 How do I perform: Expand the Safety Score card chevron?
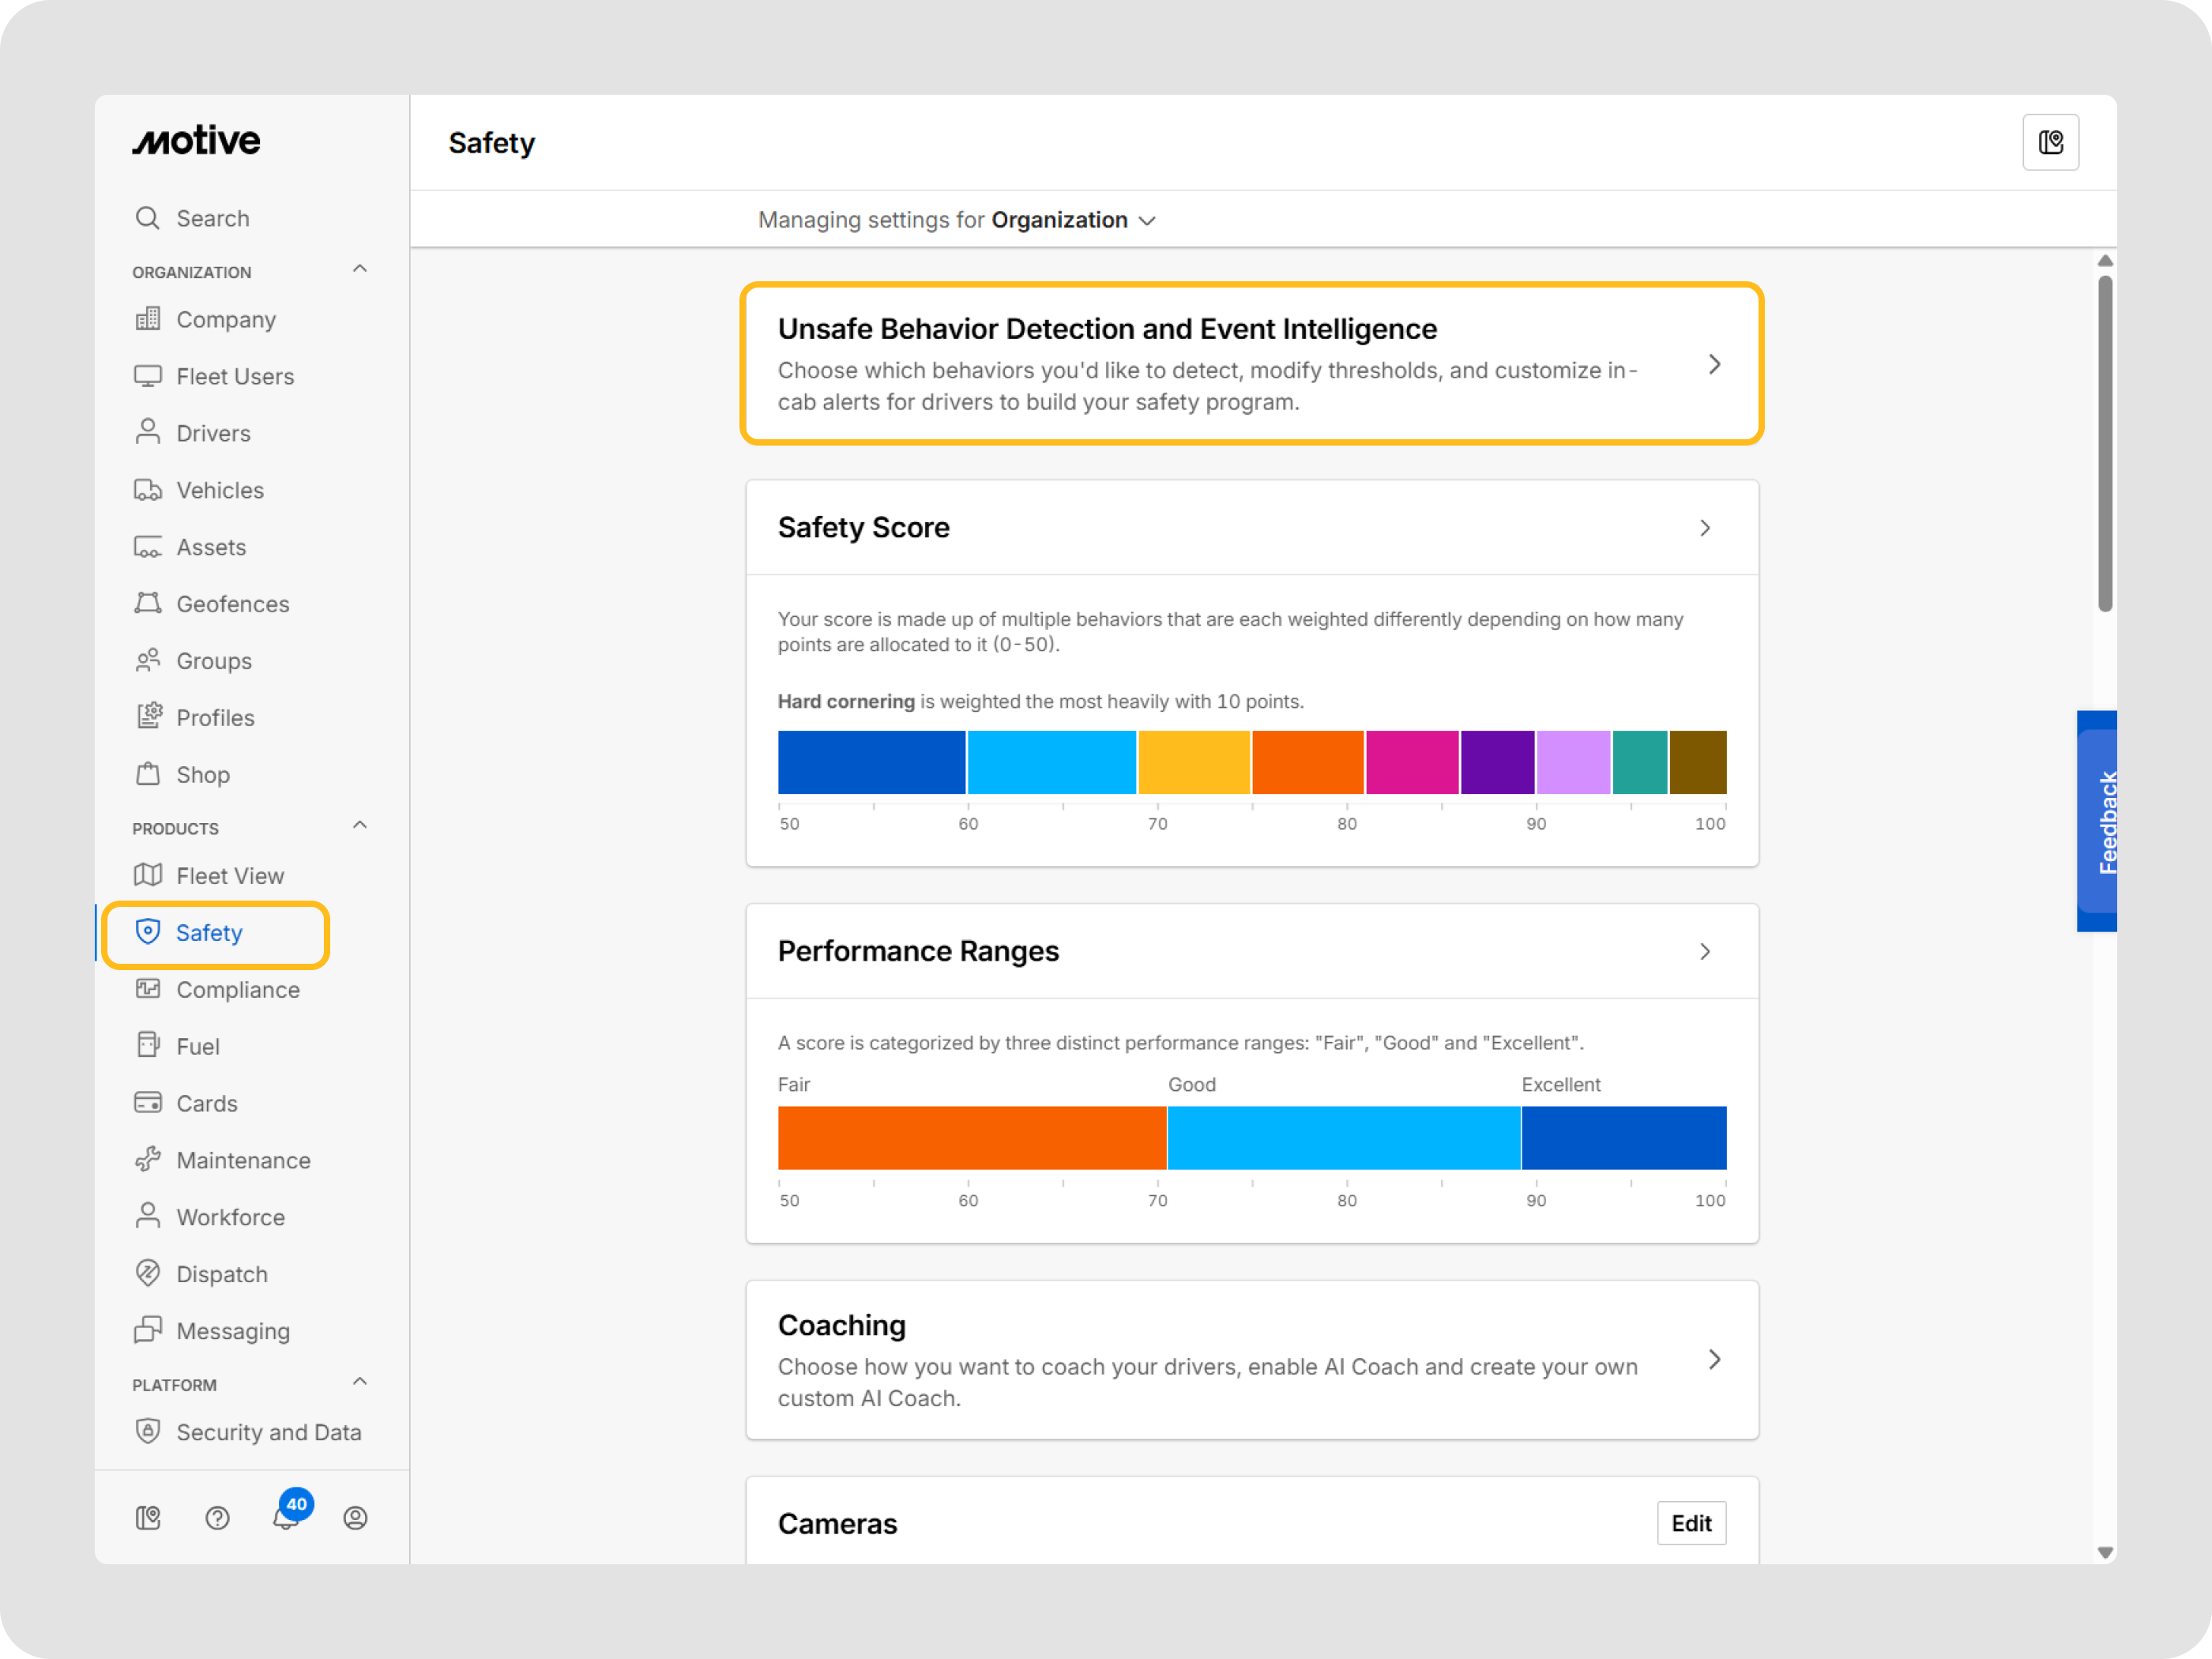pos(1705,528)
